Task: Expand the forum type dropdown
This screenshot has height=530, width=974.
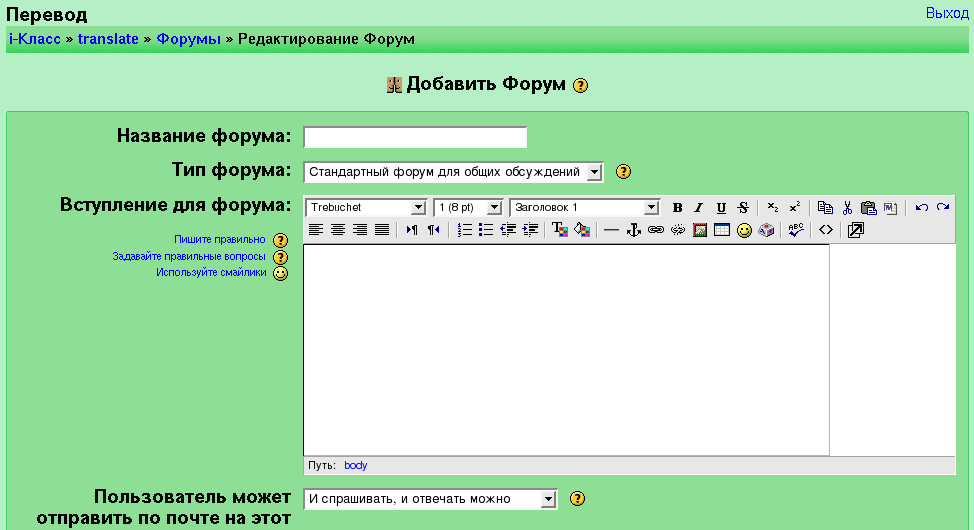Action: coord(453,172)
